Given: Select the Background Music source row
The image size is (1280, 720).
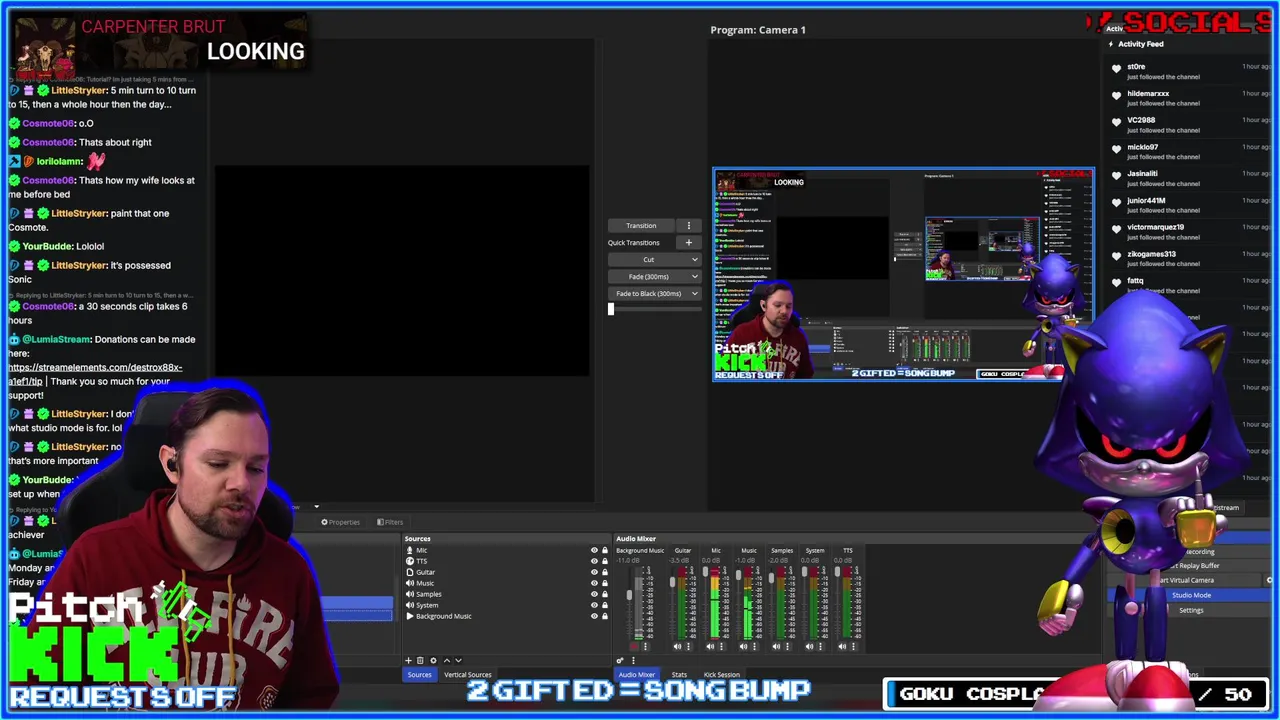Looking at the screenshot, I should click(x=505, y=616).
